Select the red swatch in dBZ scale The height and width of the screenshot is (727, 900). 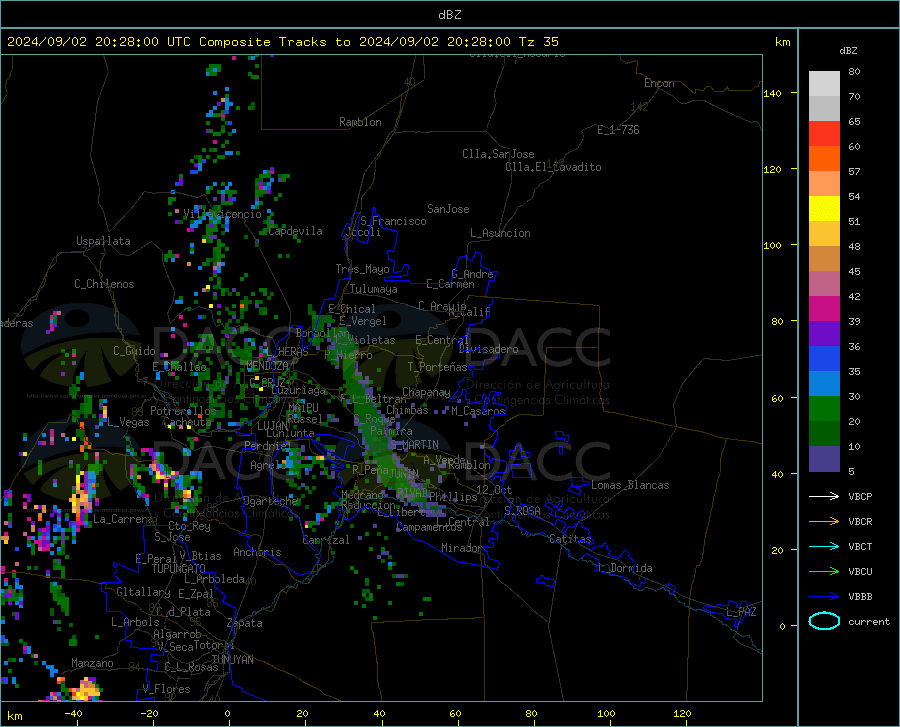(824, 133)
